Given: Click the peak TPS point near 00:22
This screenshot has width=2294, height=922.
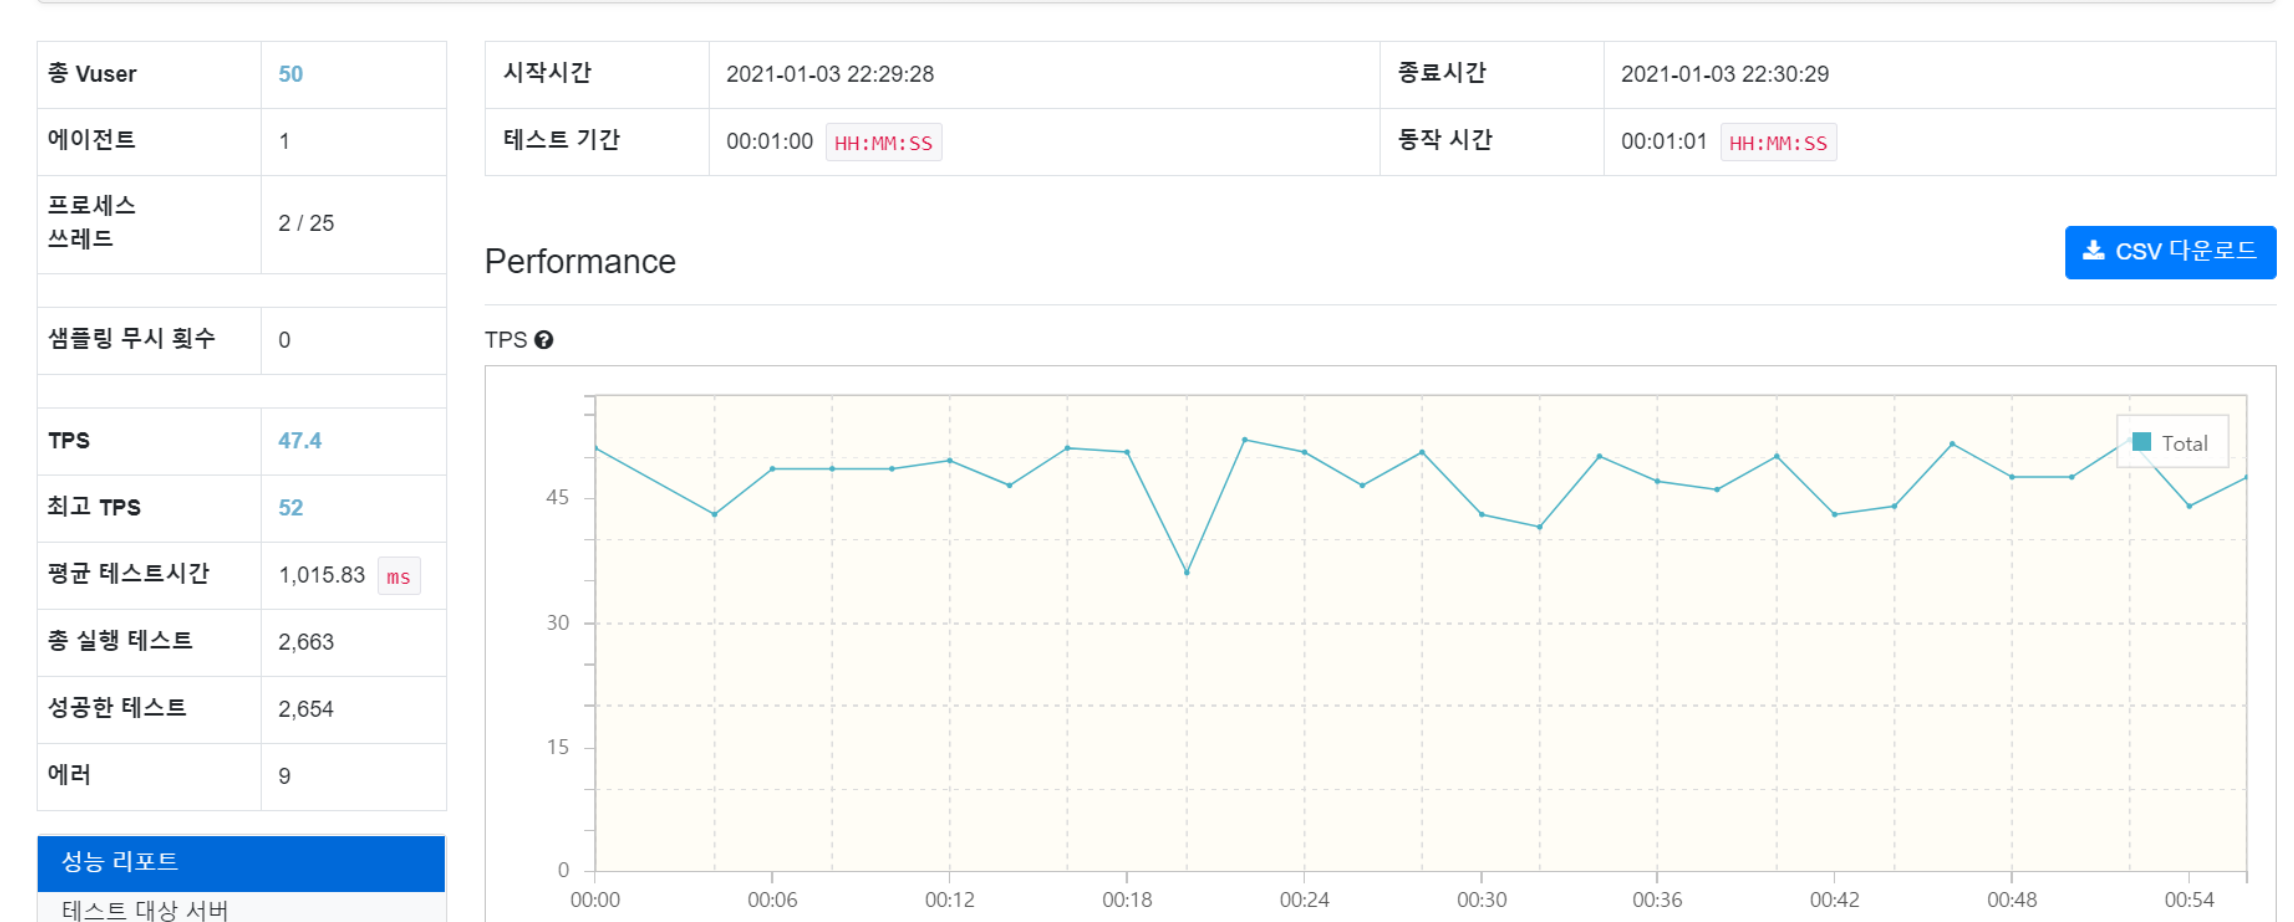Looking at the screenshot, I should pos(1244,439).
